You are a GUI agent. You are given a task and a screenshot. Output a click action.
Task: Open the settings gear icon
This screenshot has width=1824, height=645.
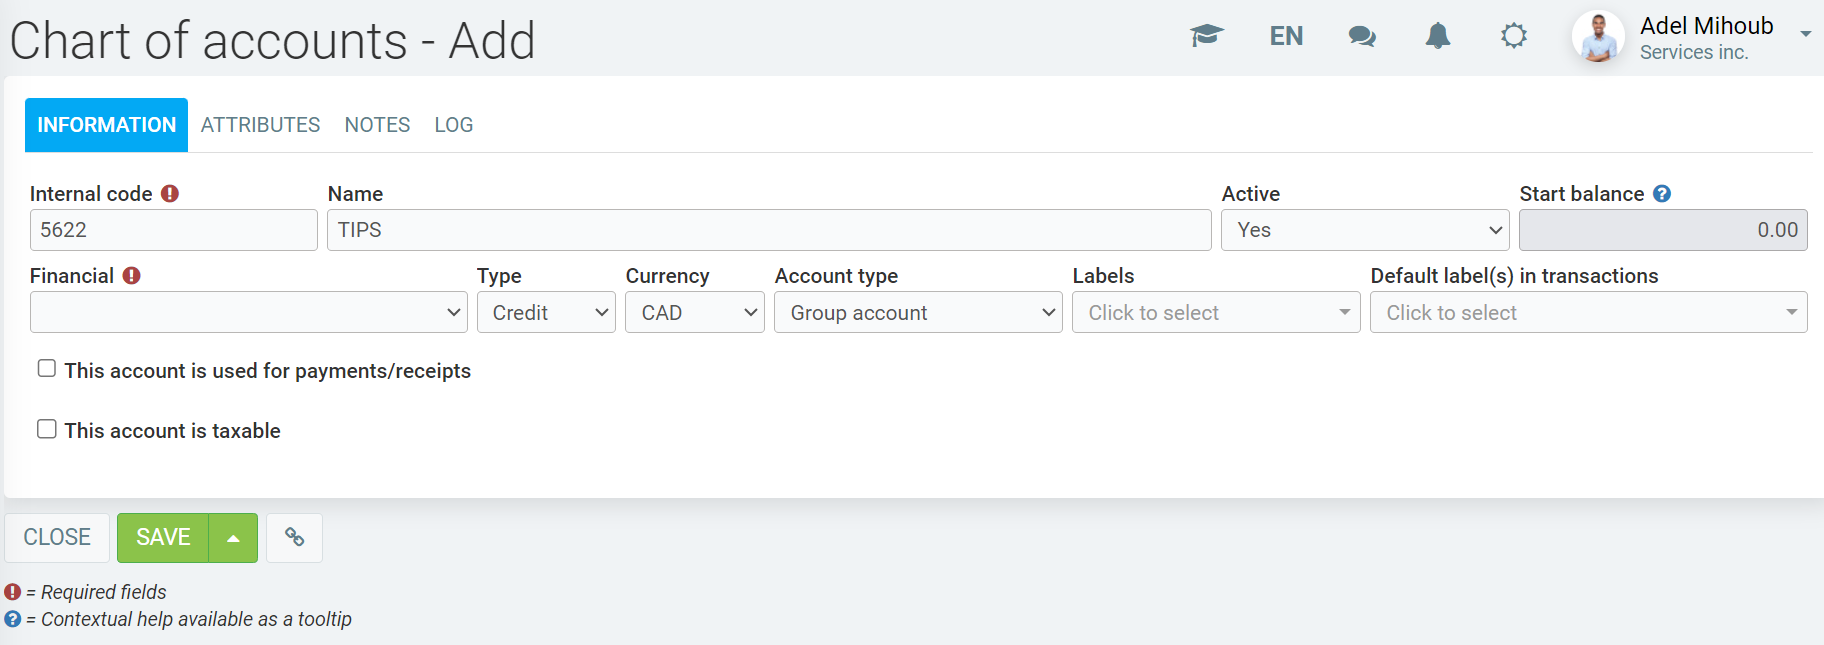coord(1513,37)
